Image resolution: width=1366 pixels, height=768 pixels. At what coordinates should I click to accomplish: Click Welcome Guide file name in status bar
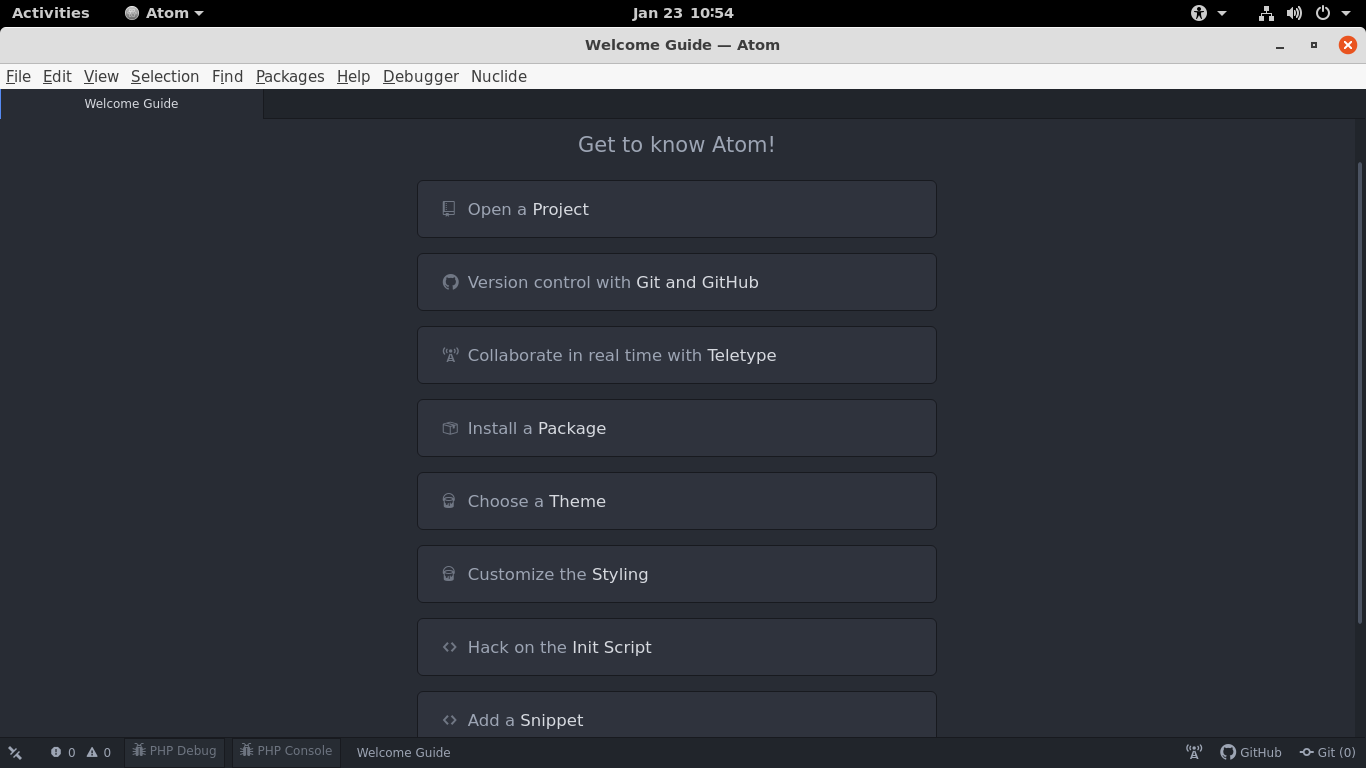[x=403, y=752]
